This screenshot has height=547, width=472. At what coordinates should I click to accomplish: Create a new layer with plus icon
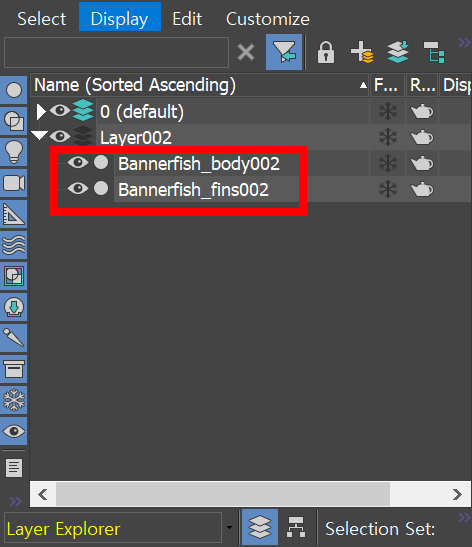(362, 52)
